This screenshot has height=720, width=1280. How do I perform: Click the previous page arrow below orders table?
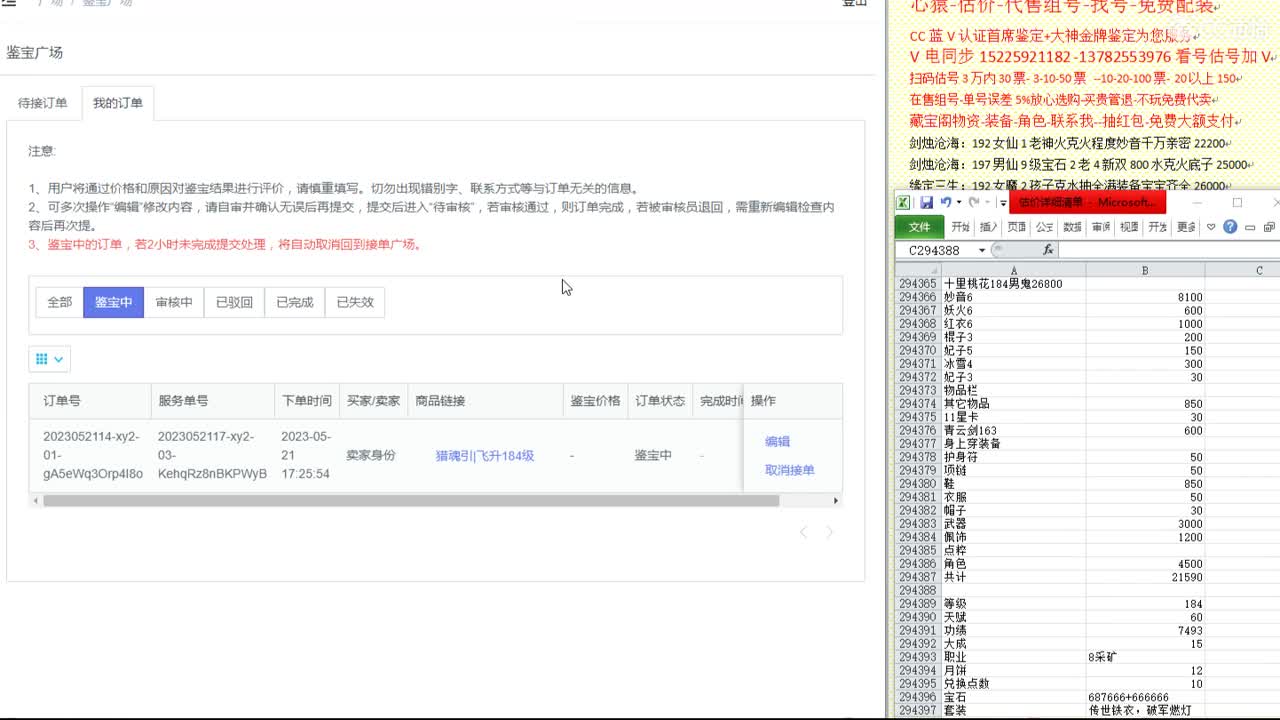click(803, 533)
